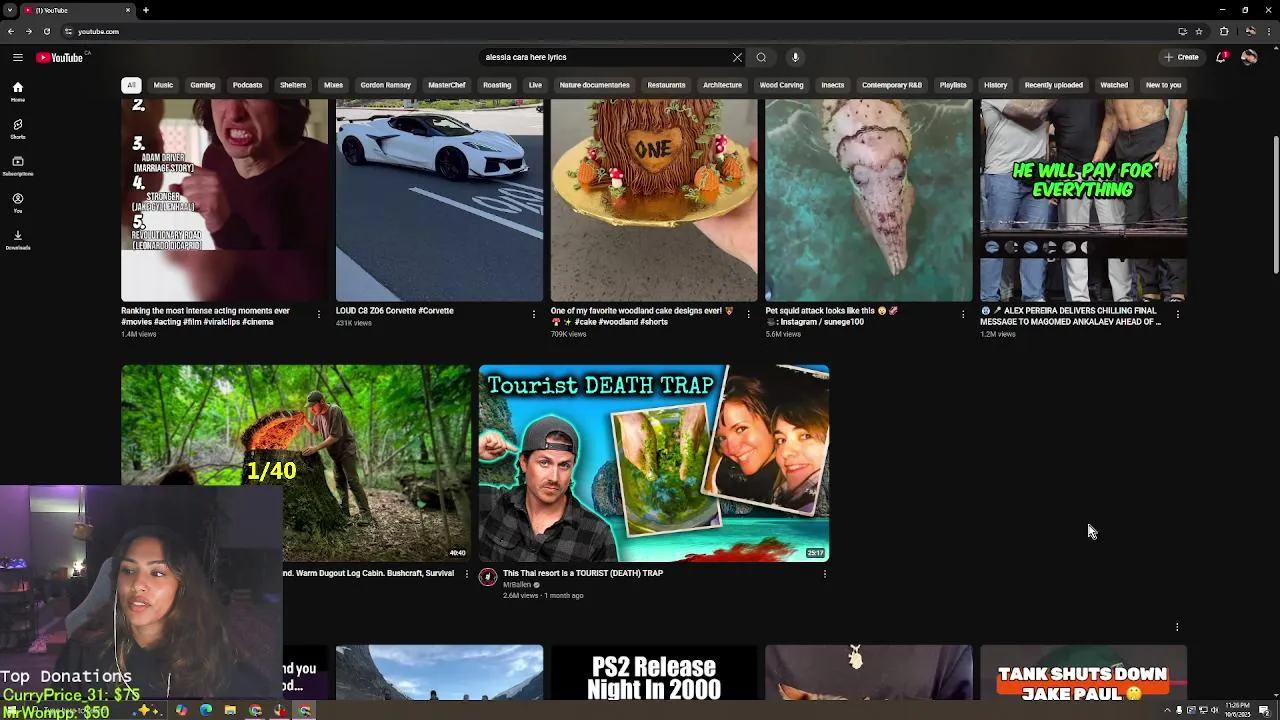Screen dimensions: 1280x720
Task: Open Windows notification center icon
Action: 1265,710
